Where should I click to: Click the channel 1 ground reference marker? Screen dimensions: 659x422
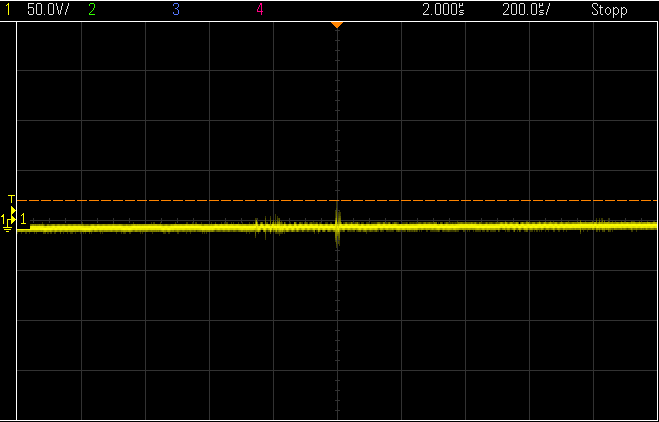tap(7, 223)
